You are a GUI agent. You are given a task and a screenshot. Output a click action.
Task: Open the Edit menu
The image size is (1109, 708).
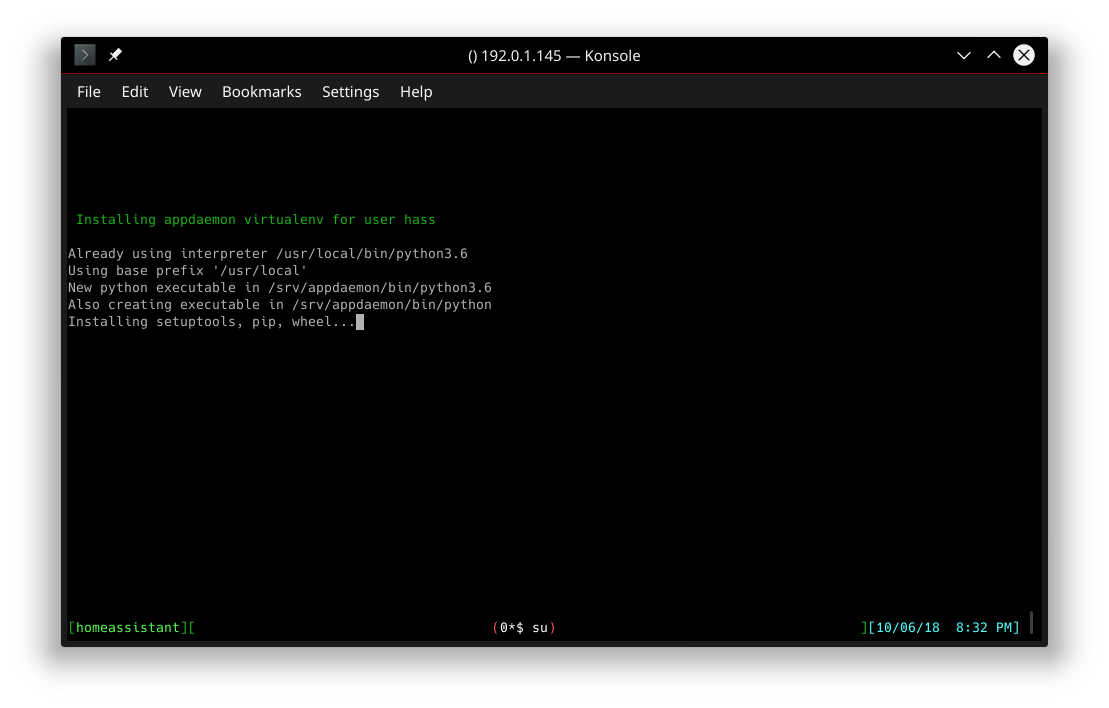tap(134, 92)
